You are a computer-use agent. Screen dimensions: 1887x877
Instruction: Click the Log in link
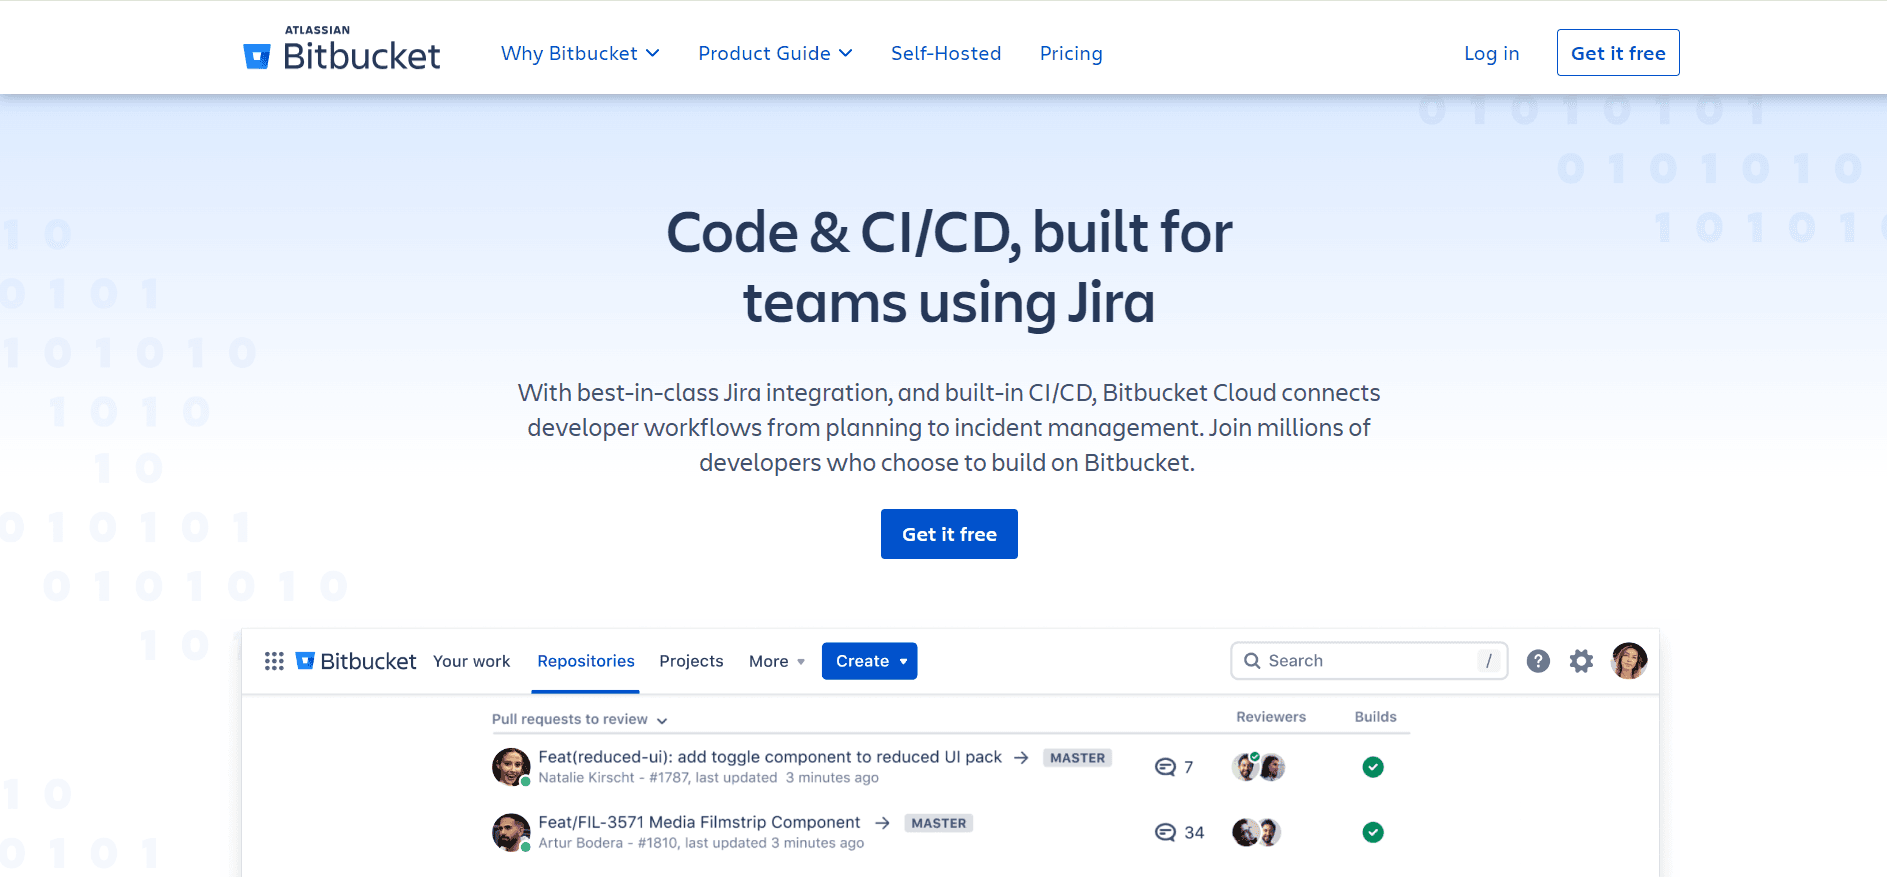[1492, 53]
